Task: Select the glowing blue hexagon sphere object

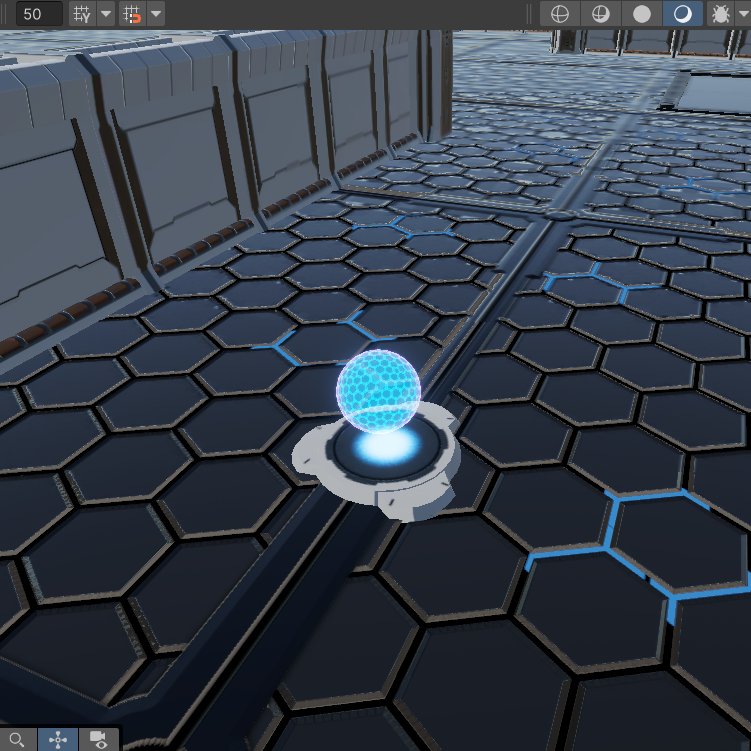Action: coord(378,391)
